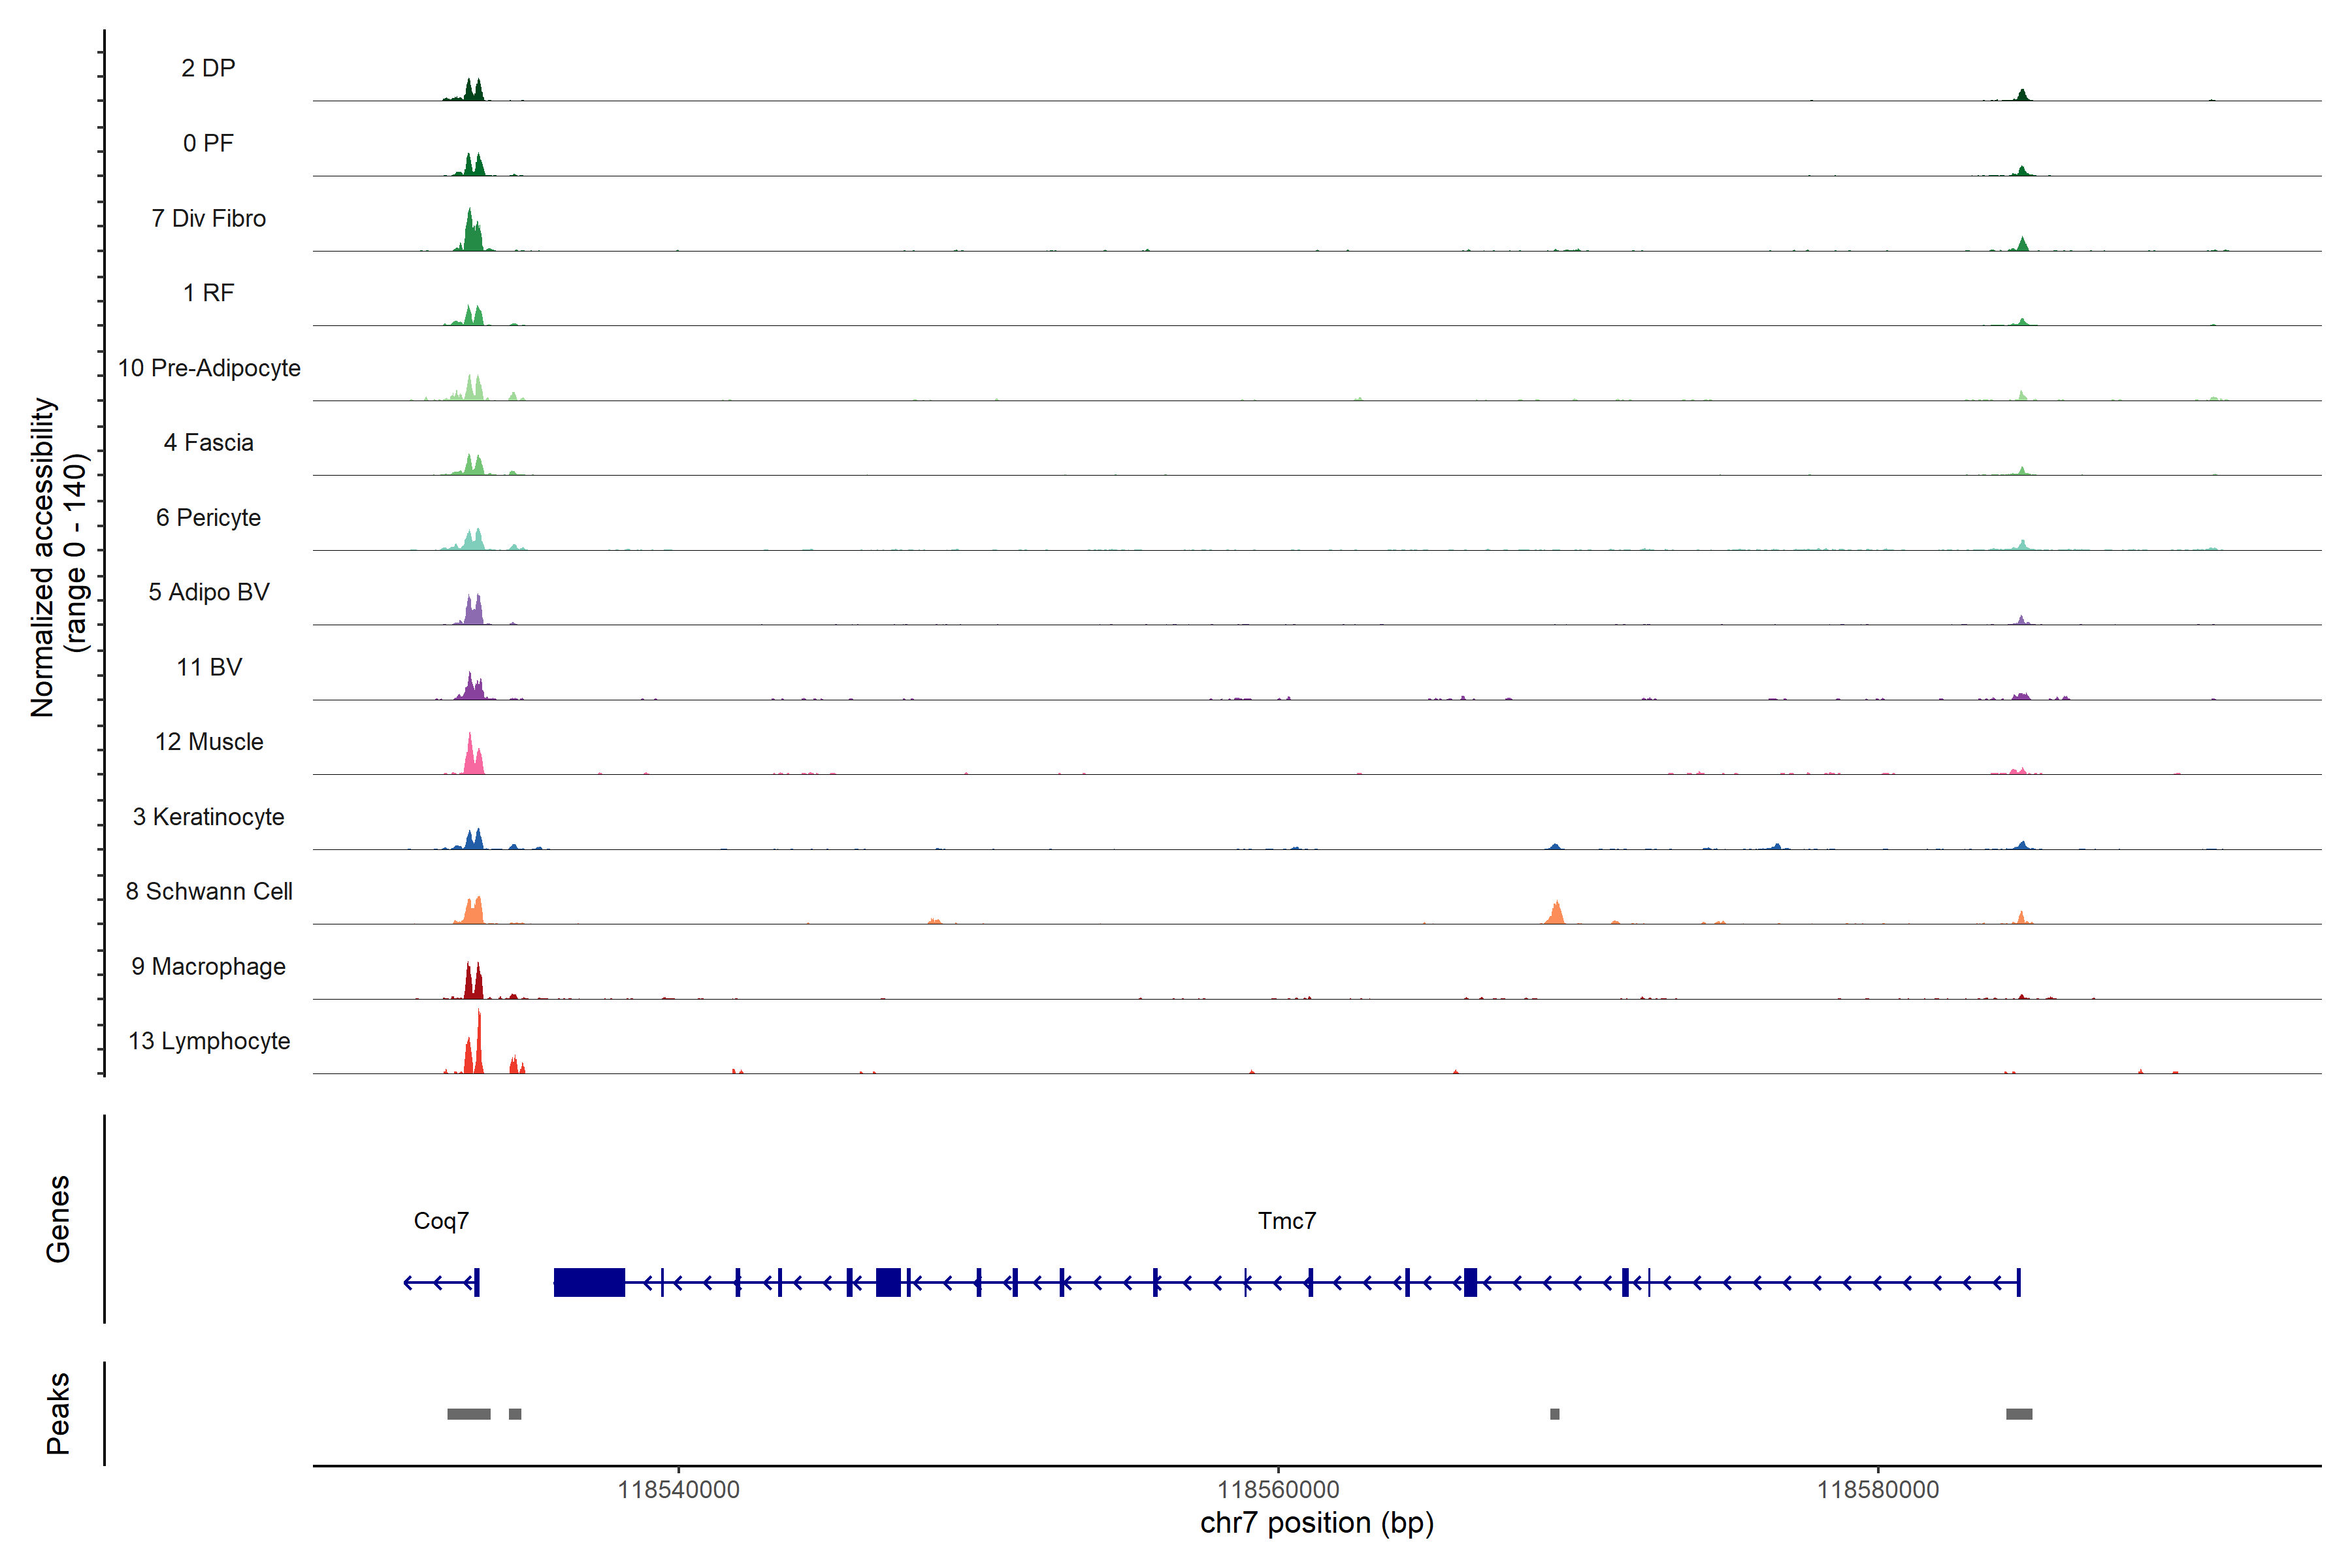The width and height of the screenshot is (2352, 1568).
Task: Click the Coq7 gene name
Action: click(441, 1221)
